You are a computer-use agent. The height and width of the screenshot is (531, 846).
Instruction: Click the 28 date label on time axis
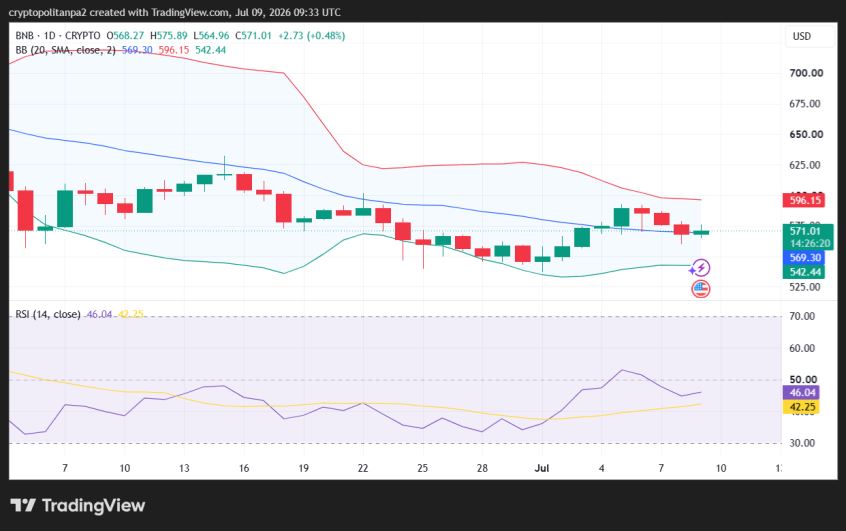482,468
